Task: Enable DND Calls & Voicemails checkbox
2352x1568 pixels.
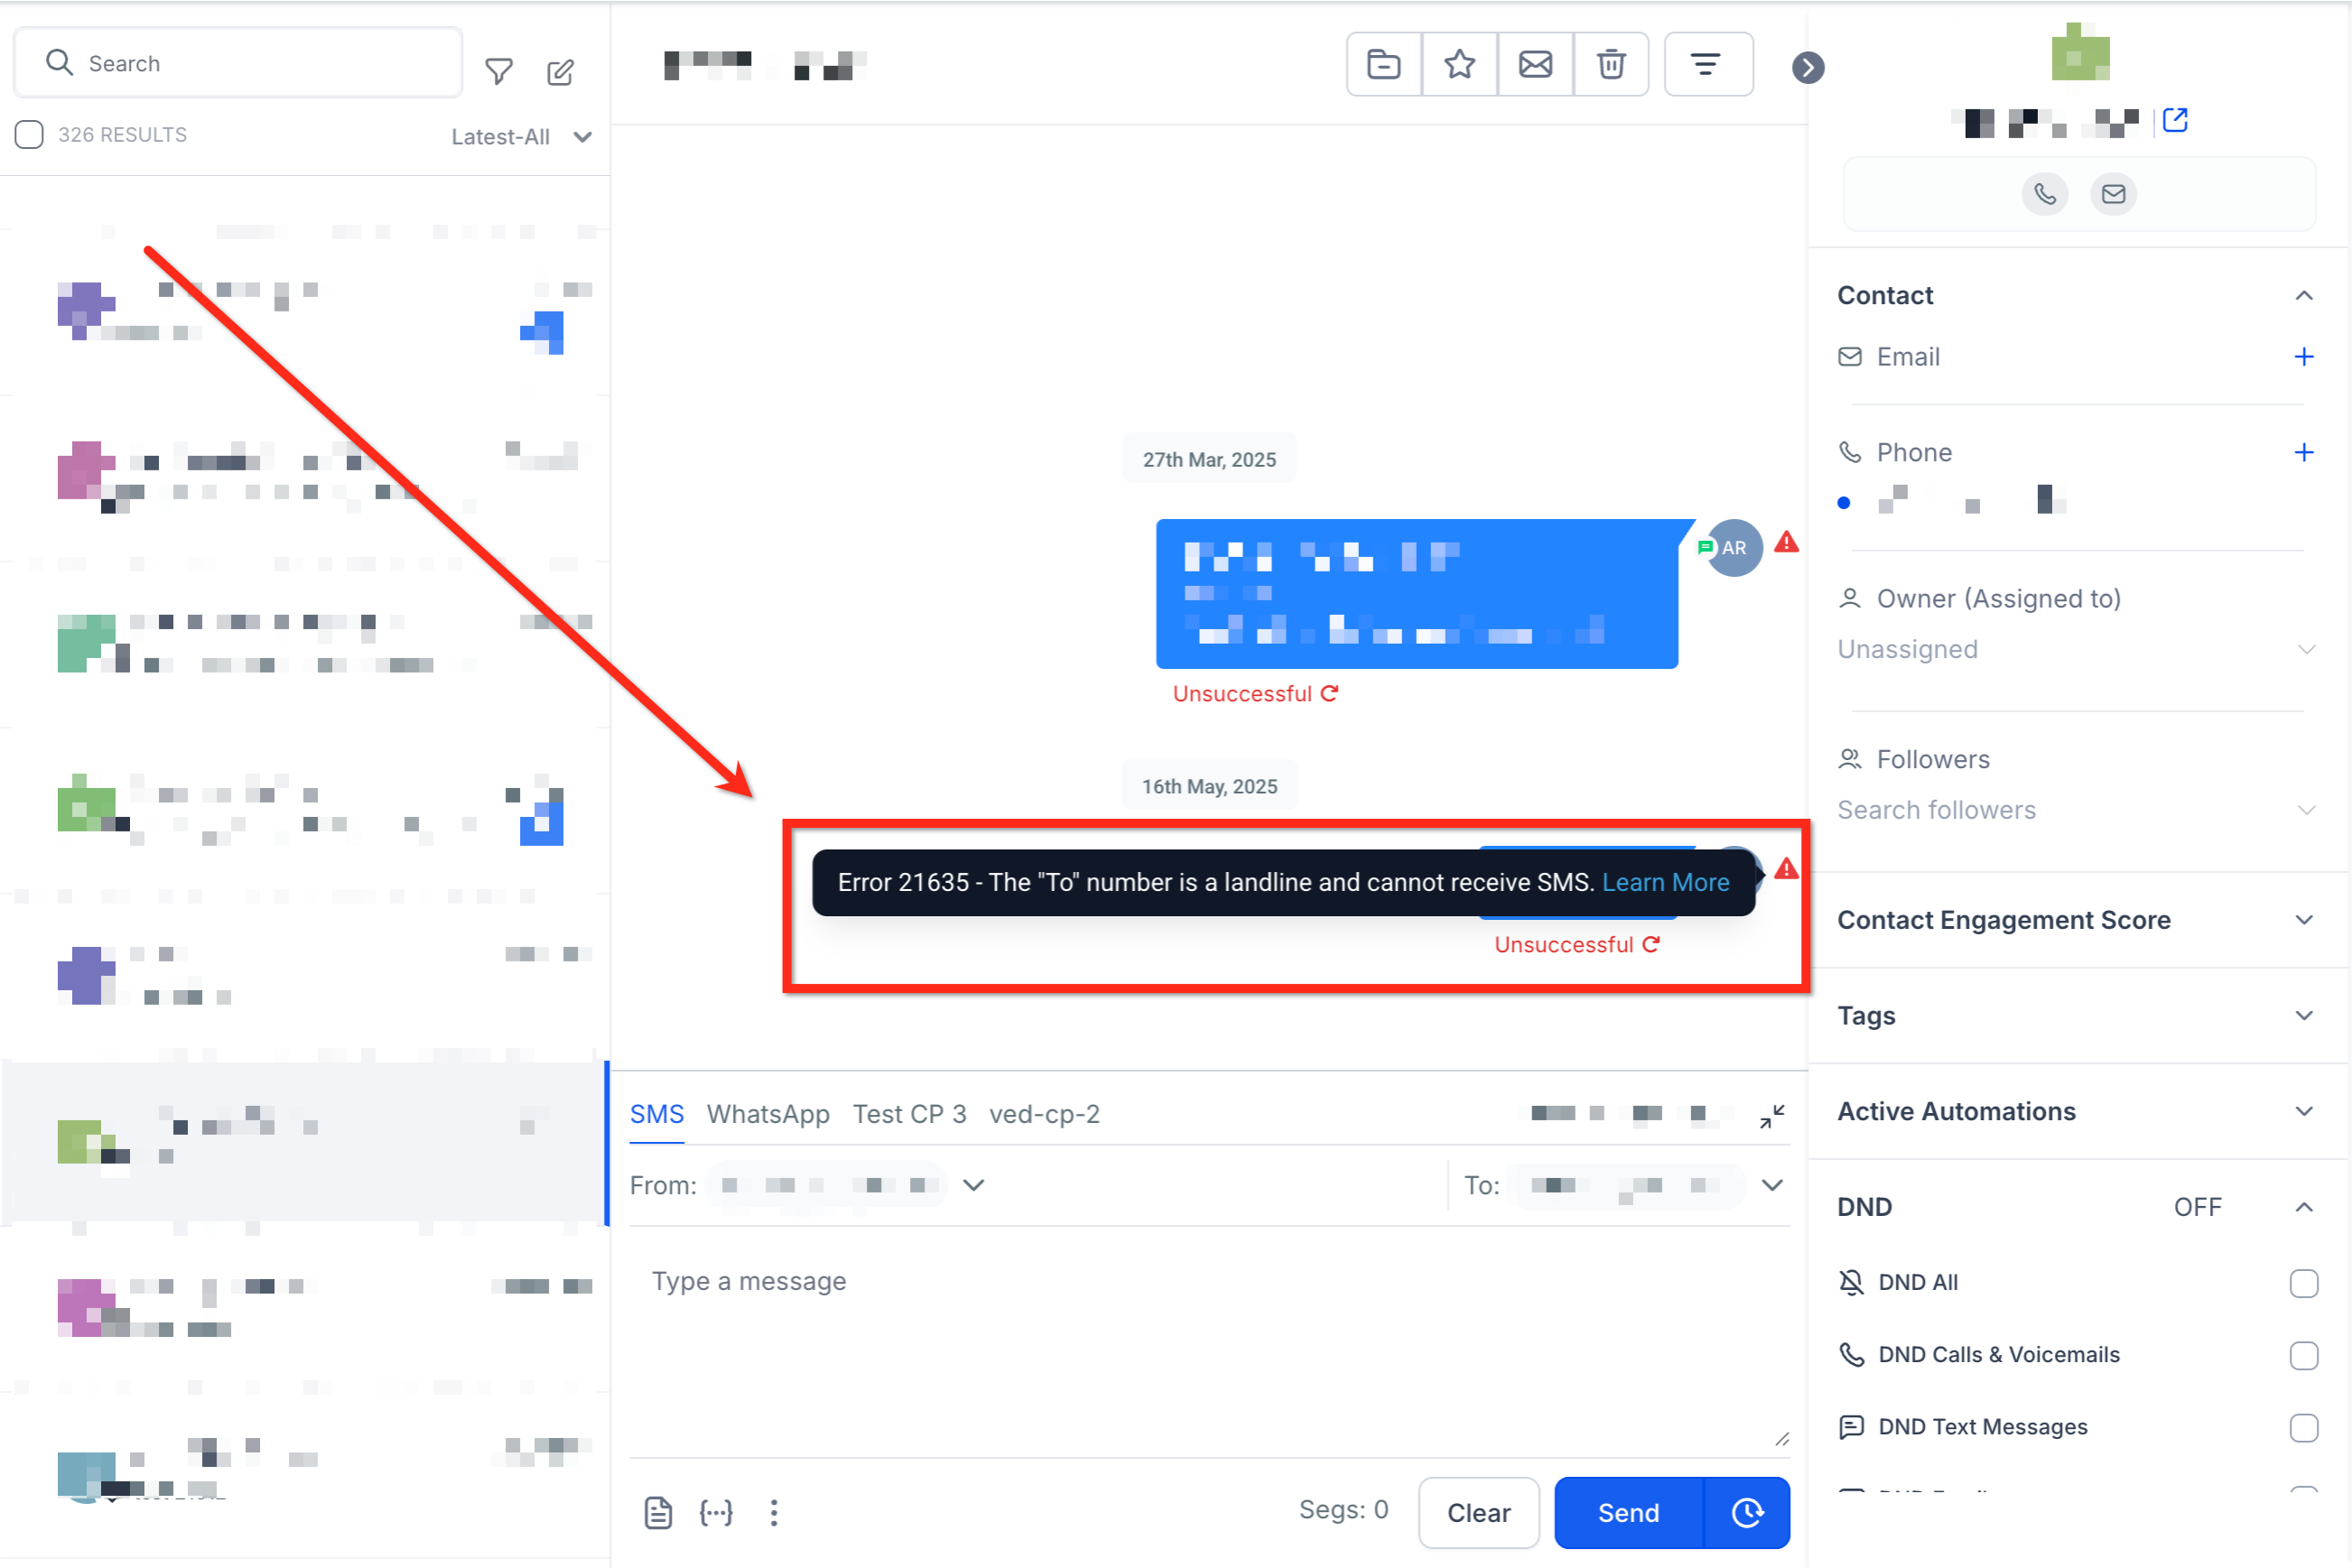Action: [2303, 1355]
